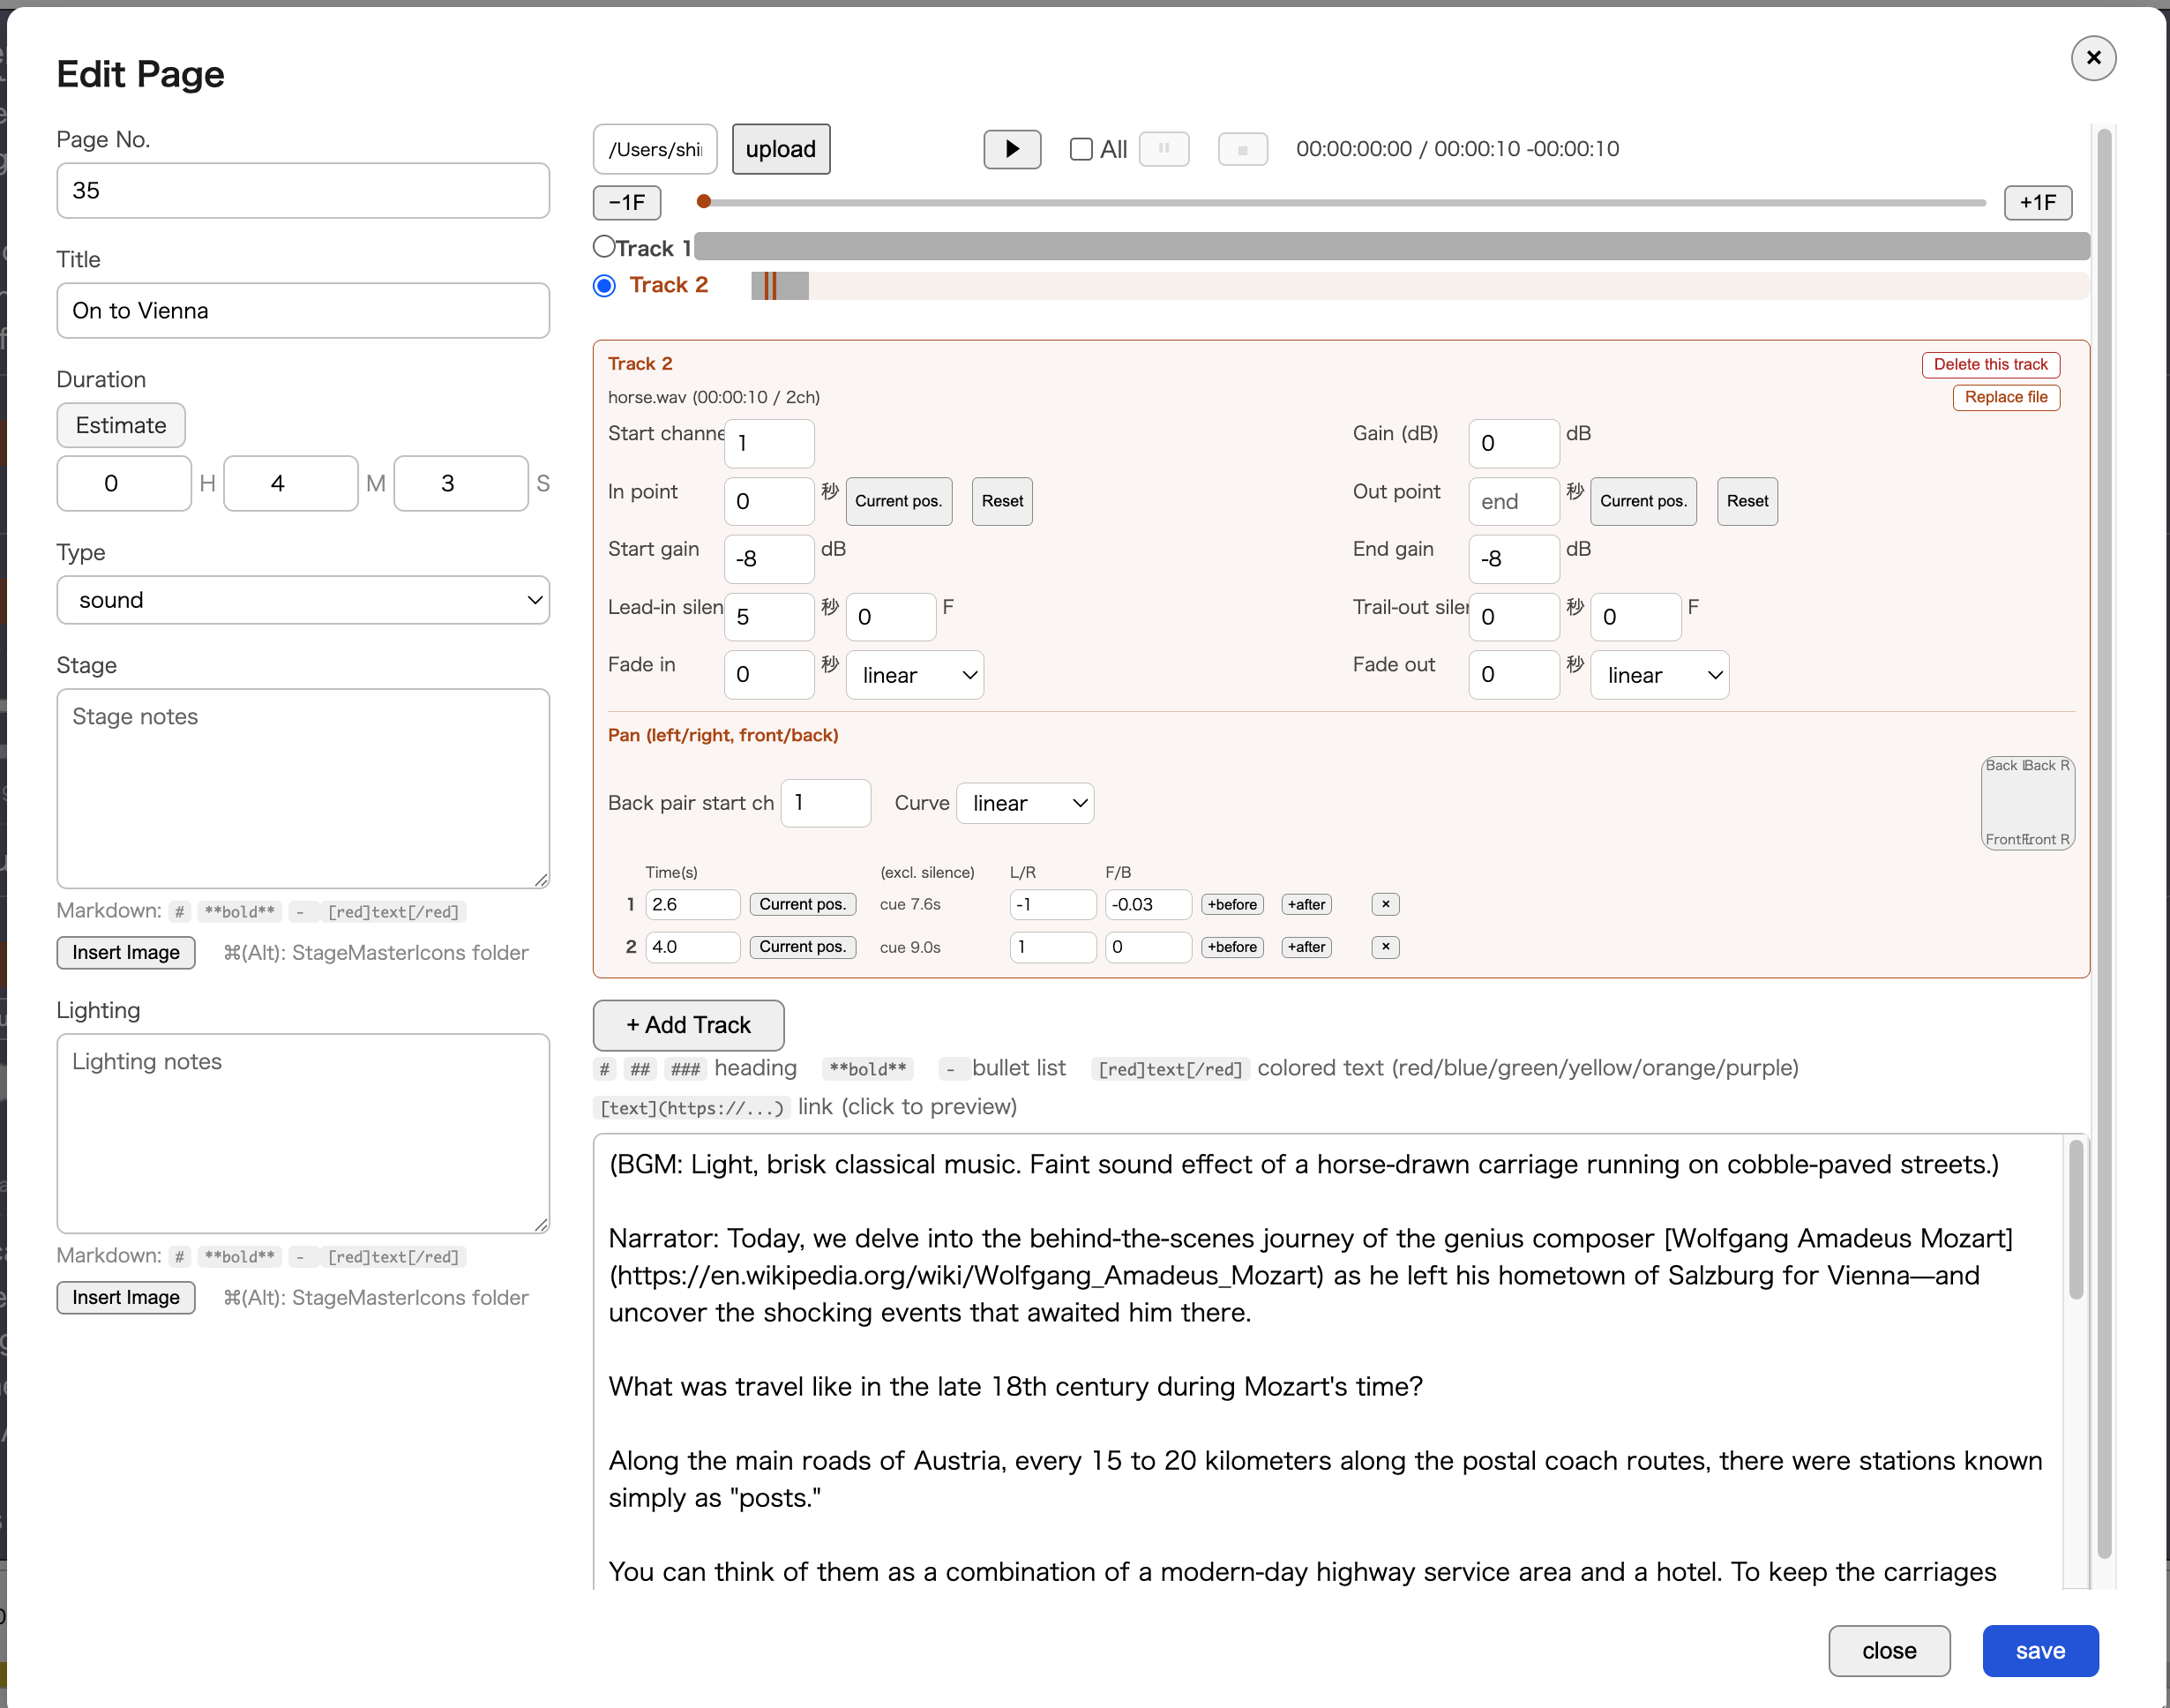Open the Fade out curve dropdown
Screen dimensions: 2170x1708
1660,675
